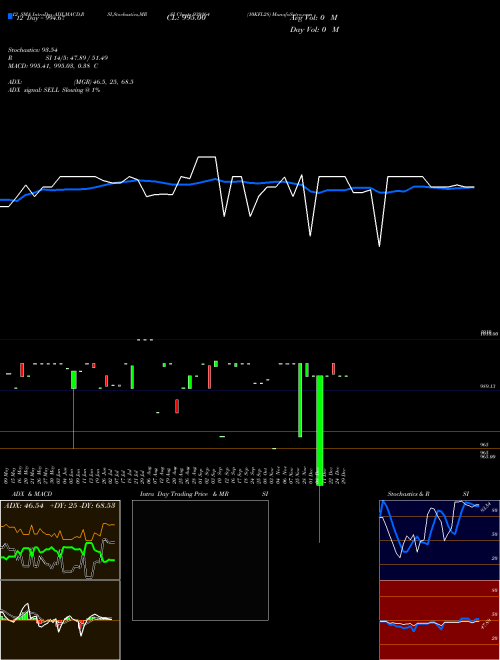Open the blue Stochastics chart panel

point(439,540)
